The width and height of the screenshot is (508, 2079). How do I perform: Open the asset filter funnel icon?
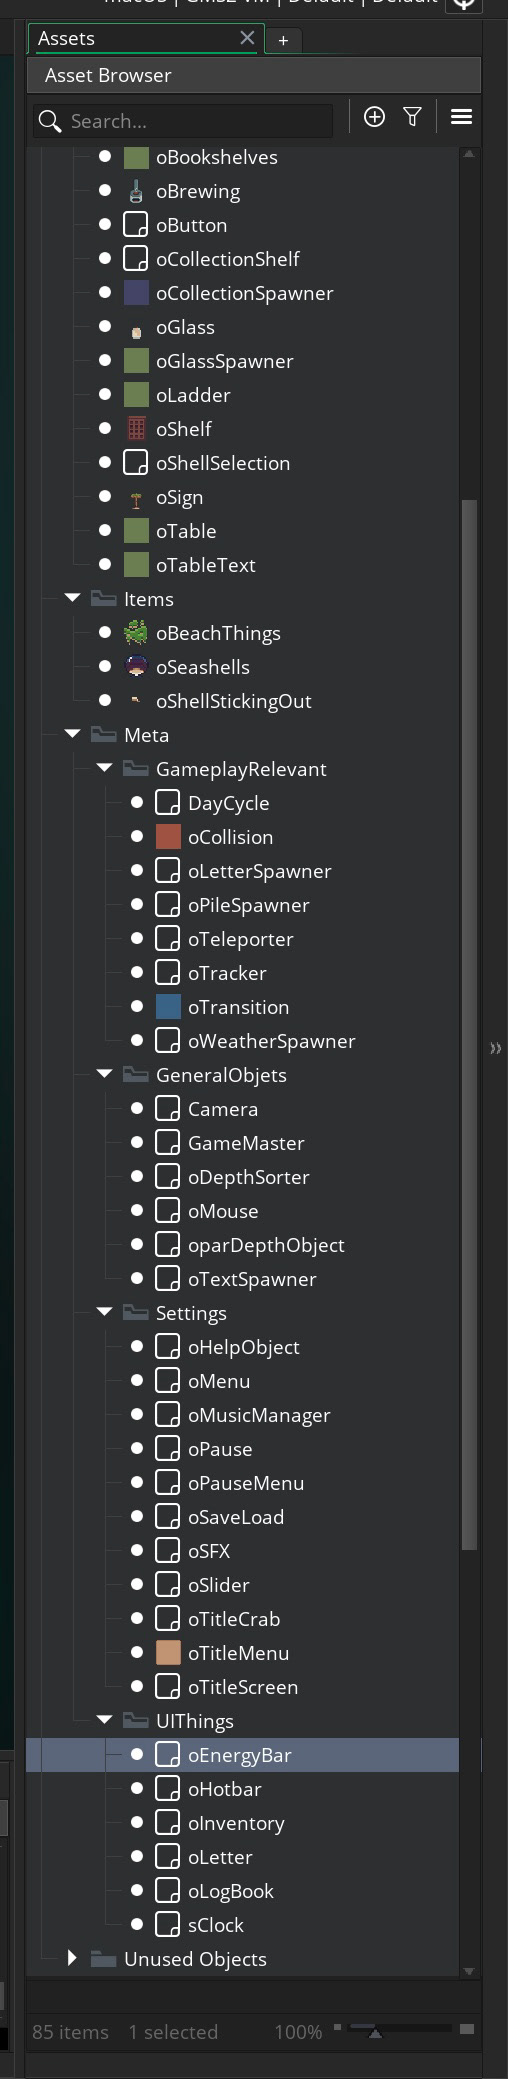point(412,117)
